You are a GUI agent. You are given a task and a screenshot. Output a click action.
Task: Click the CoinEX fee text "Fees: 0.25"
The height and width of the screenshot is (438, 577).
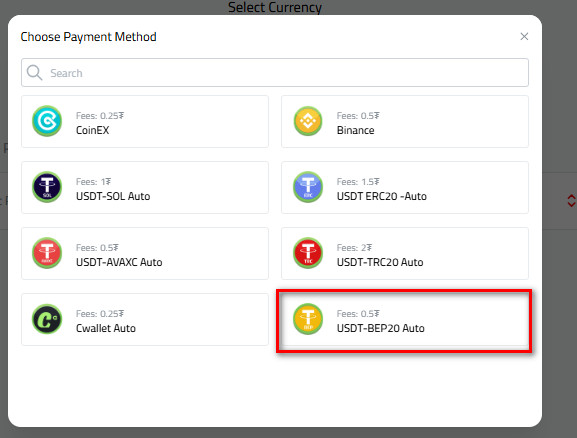click(100, 116)
